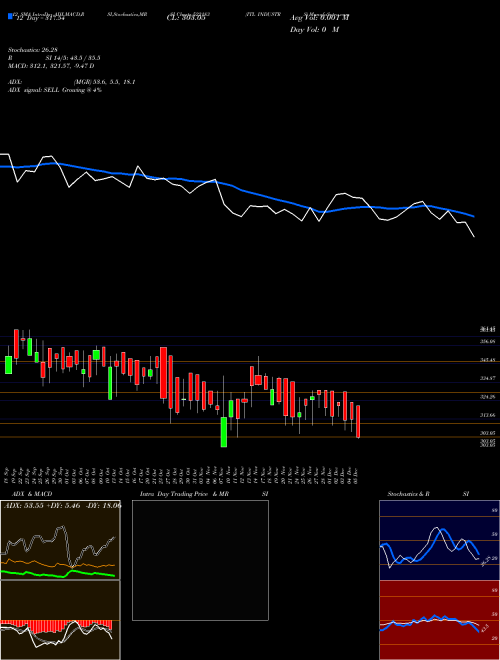Open the red RSI chart panel
The width and height of the screenshot is (500, 660).
tap(439, 620)
